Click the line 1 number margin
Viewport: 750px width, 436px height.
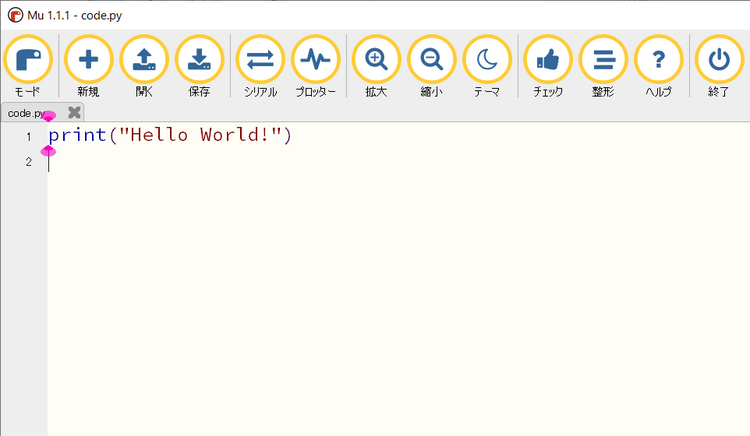pyautogui.click(x=28, y=136)
